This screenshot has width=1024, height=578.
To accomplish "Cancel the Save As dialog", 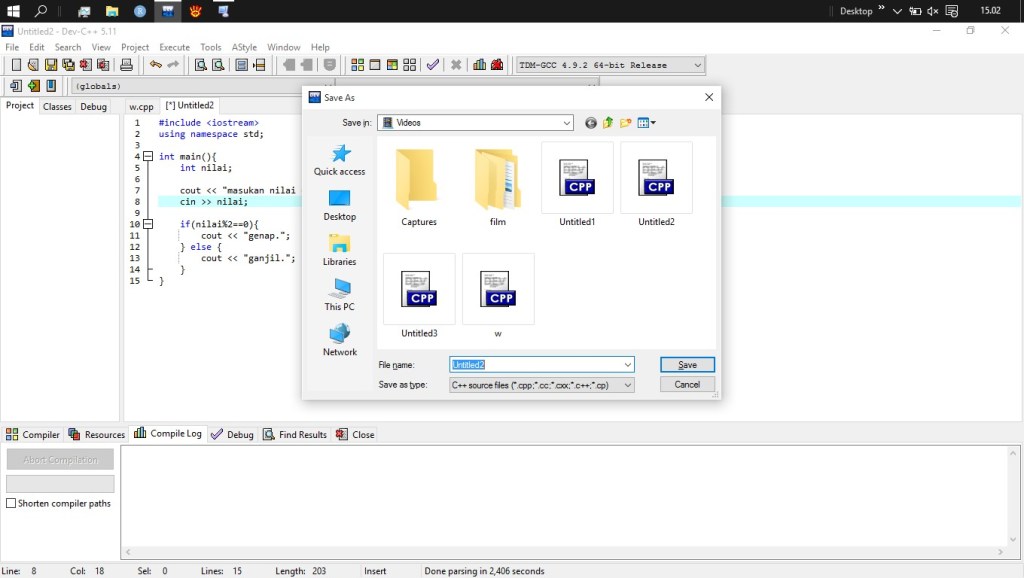I will click(x=687, y=385).
